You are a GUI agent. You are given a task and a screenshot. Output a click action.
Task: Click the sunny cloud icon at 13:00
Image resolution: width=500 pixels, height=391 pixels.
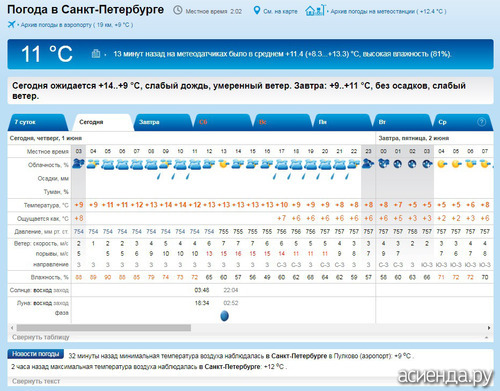click(x=223, y=164)
